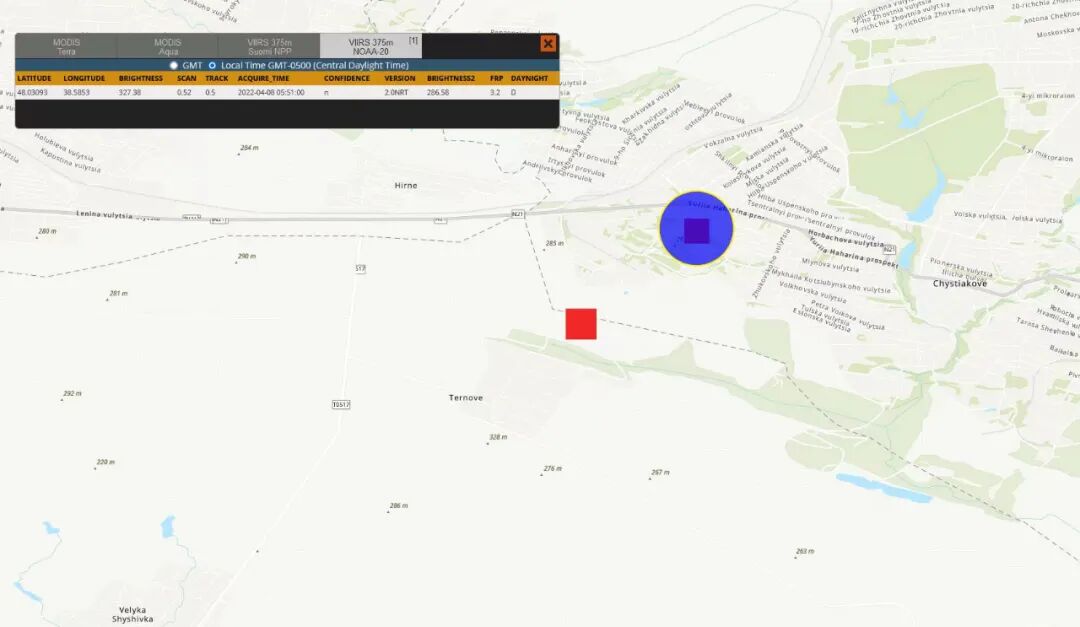Click the T0517 road shield near Ternove
Viewport: 1080px width, 627px height.
(x=341, y=404)
